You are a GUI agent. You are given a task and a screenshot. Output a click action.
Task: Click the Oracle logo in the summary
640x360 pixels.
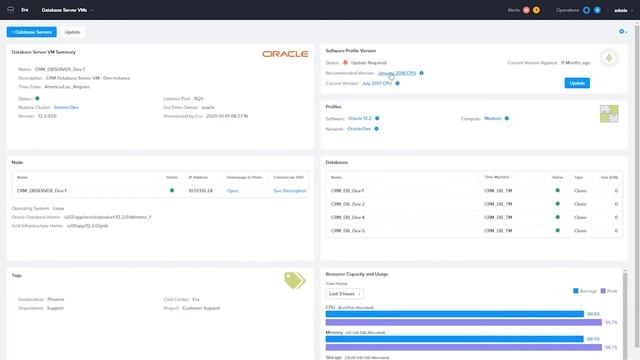click(x=285, y=54)
